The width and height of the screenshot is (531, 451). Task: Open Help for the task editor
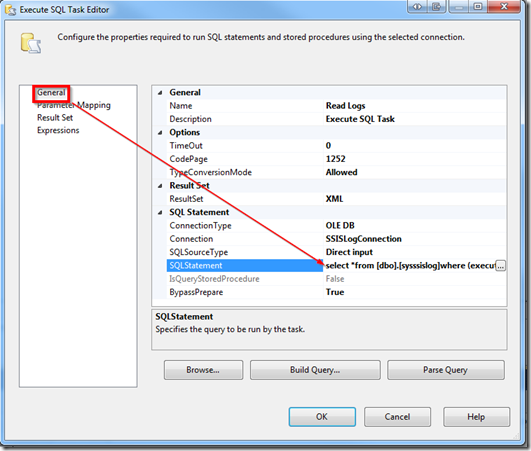click(x=476, y=416)
